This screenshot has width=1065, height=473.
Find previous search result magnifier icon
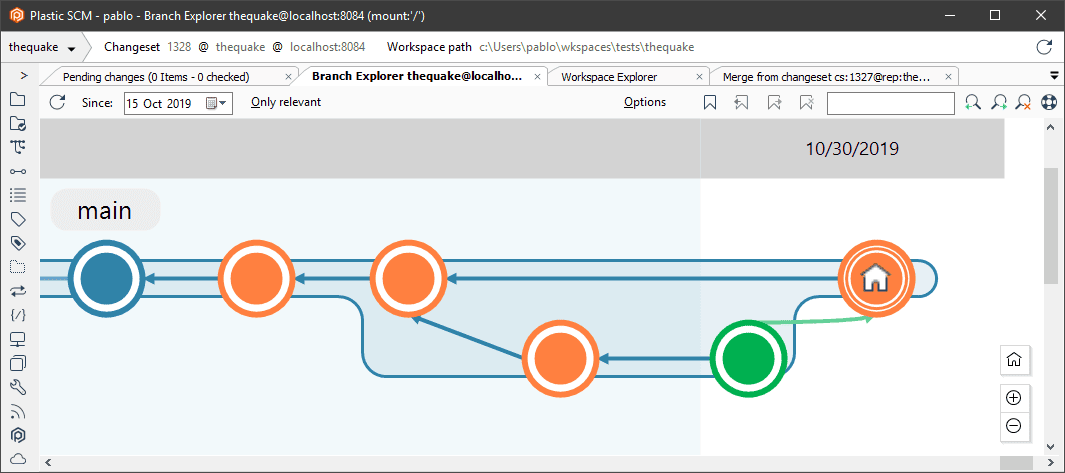point(973,103)
